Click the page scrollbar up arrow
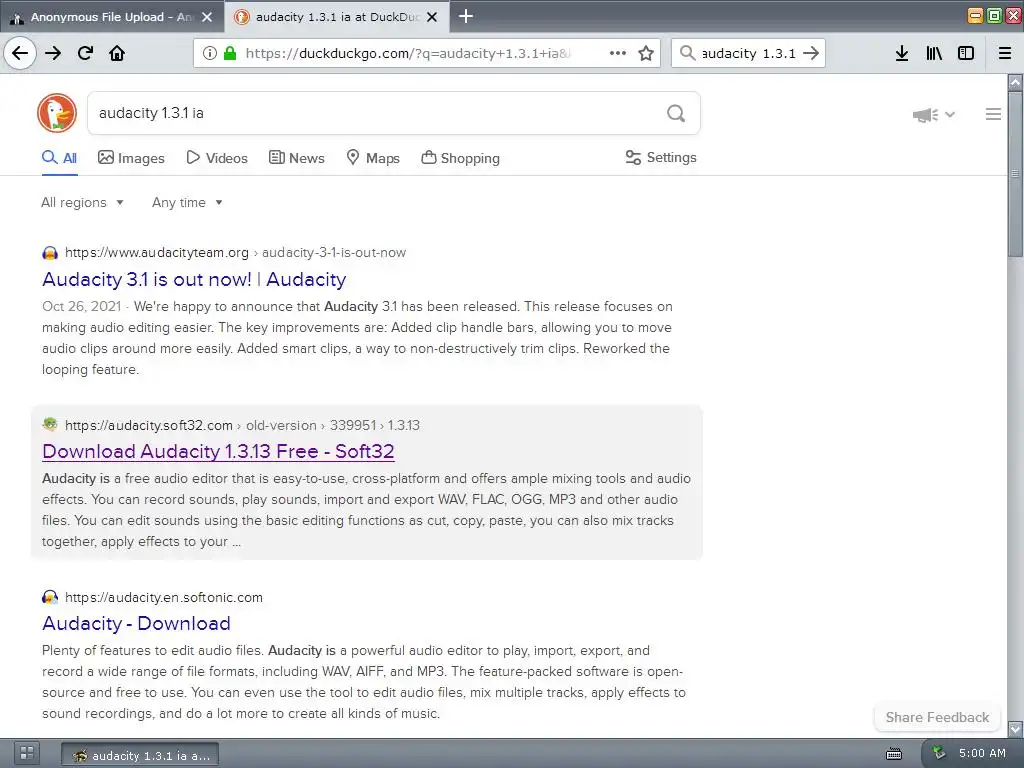Image resolution: width=1024 pixels, height=768 pixels. tap(1015, 82)
